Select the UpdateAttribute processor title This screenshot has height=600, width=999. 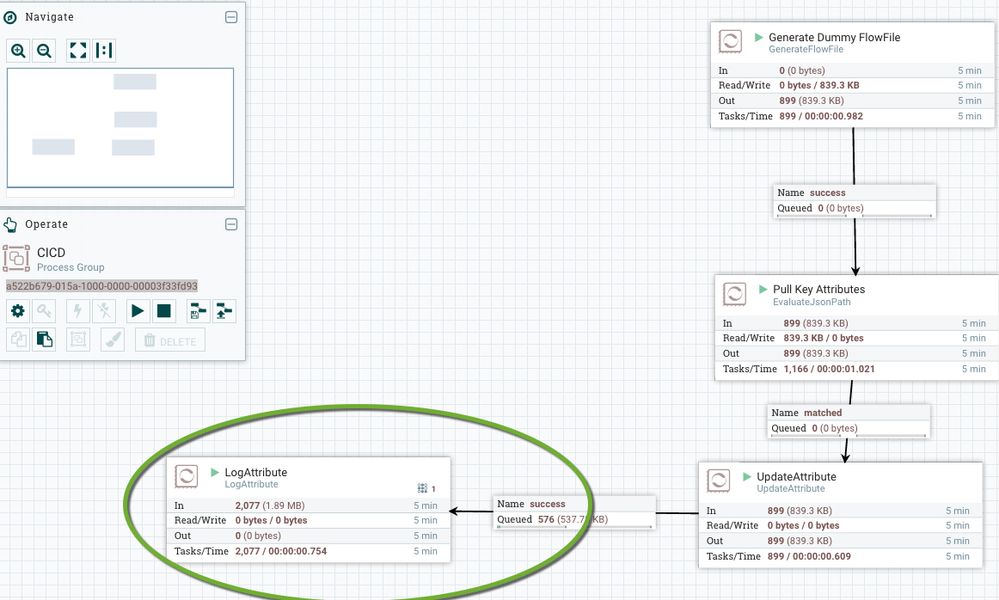click(796, 476)
